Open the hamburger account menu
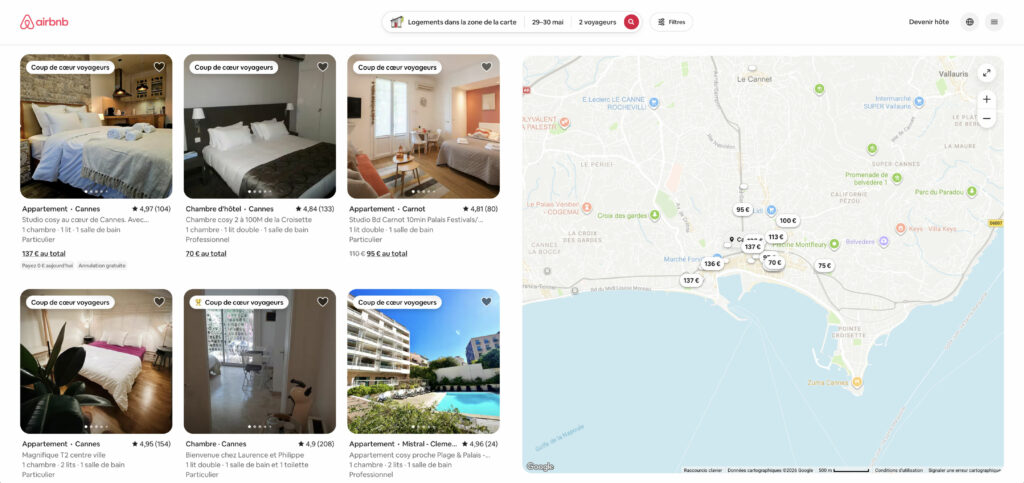Screen dimensions: 1024x483 click(x=994, y=22)
